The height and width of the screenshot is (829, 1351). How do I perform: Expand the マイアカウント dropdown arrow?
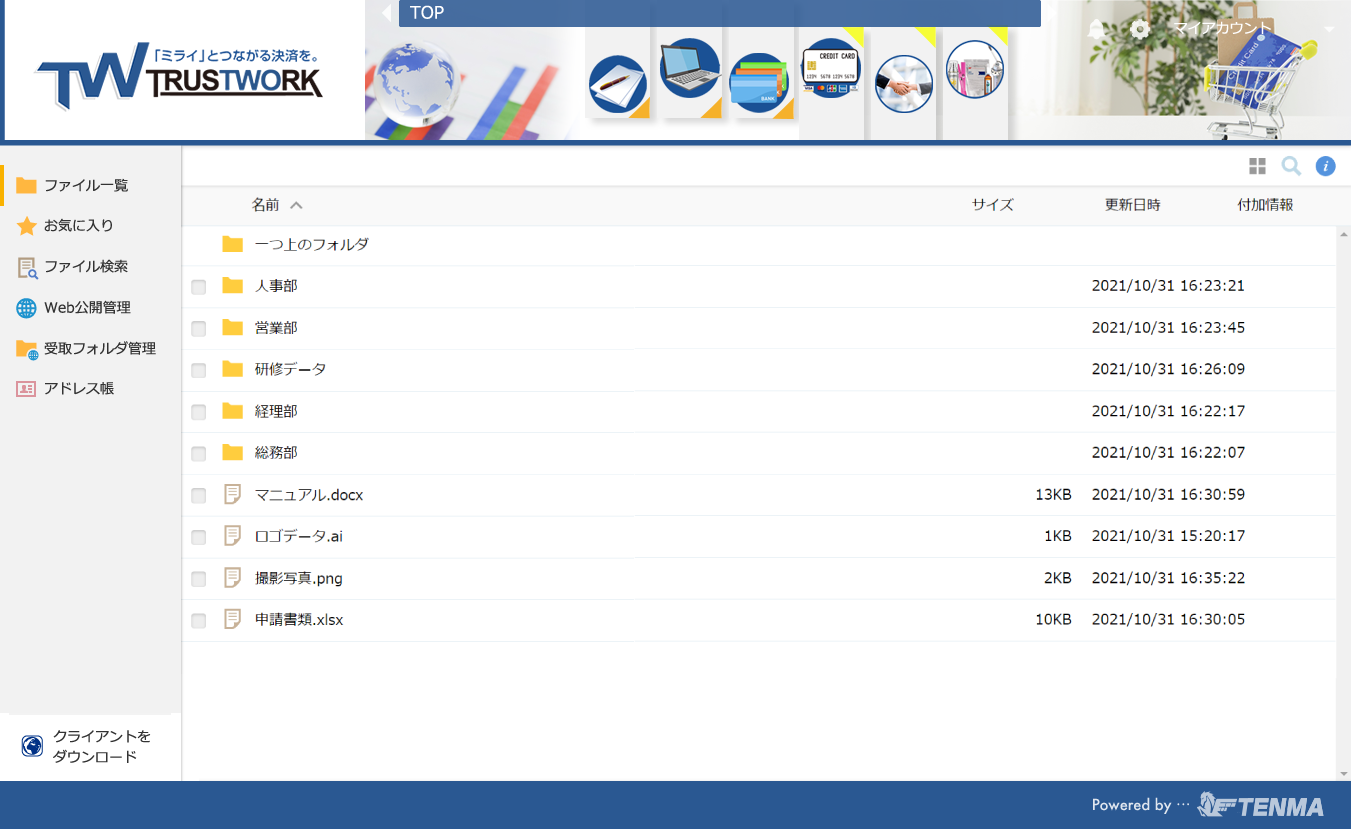(x=1329, y=29)
